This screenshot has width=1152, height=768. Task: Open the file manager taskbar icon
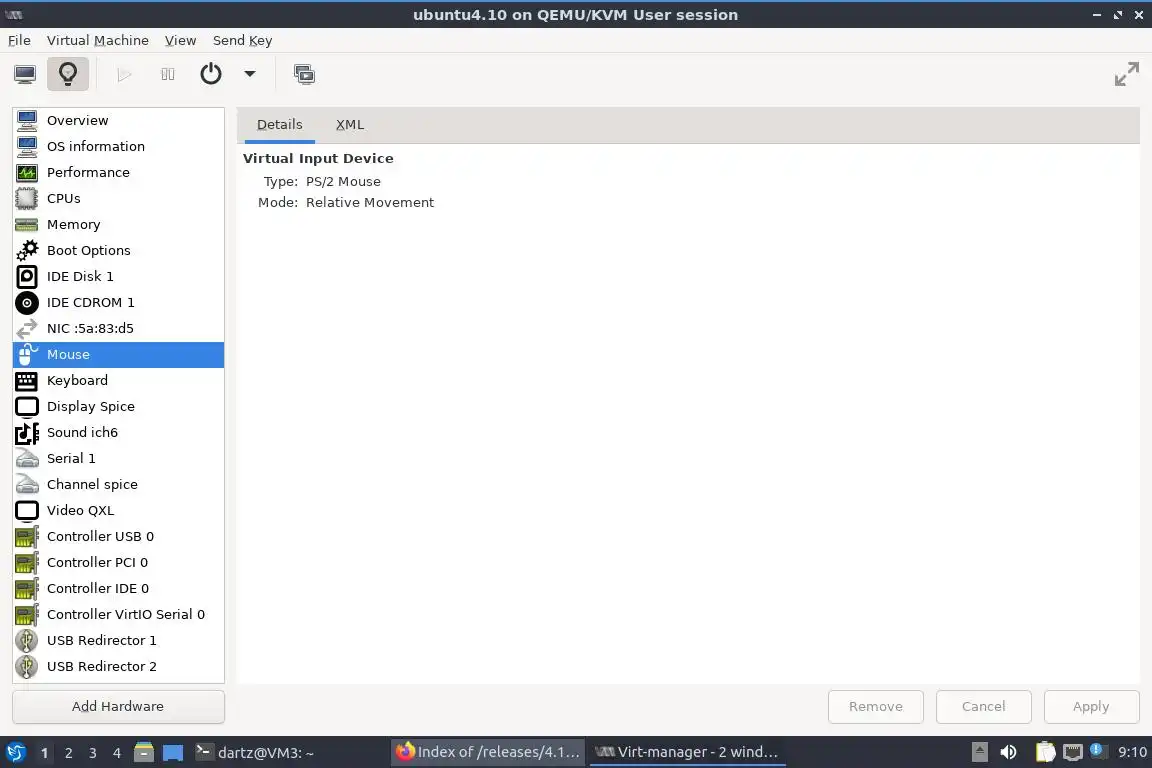[x=144, y=752]
